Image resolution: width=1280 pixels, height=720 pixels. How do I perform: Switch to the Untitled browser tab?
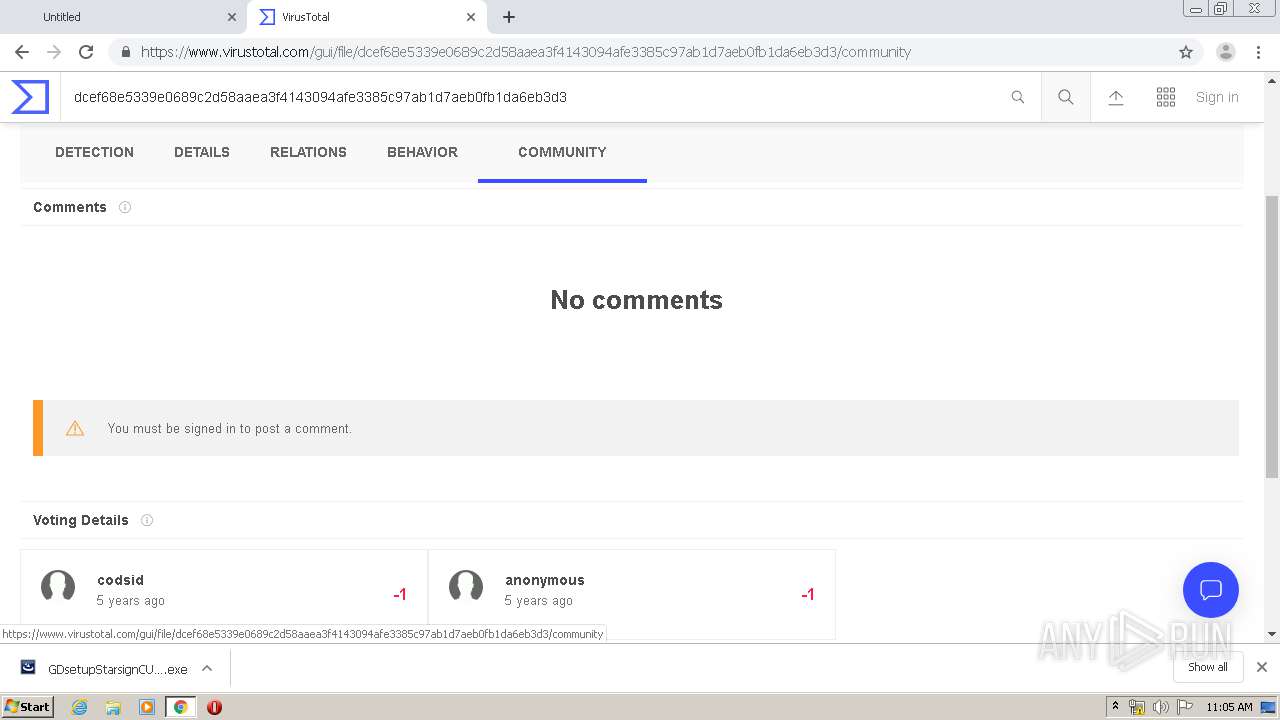(123, 17)
